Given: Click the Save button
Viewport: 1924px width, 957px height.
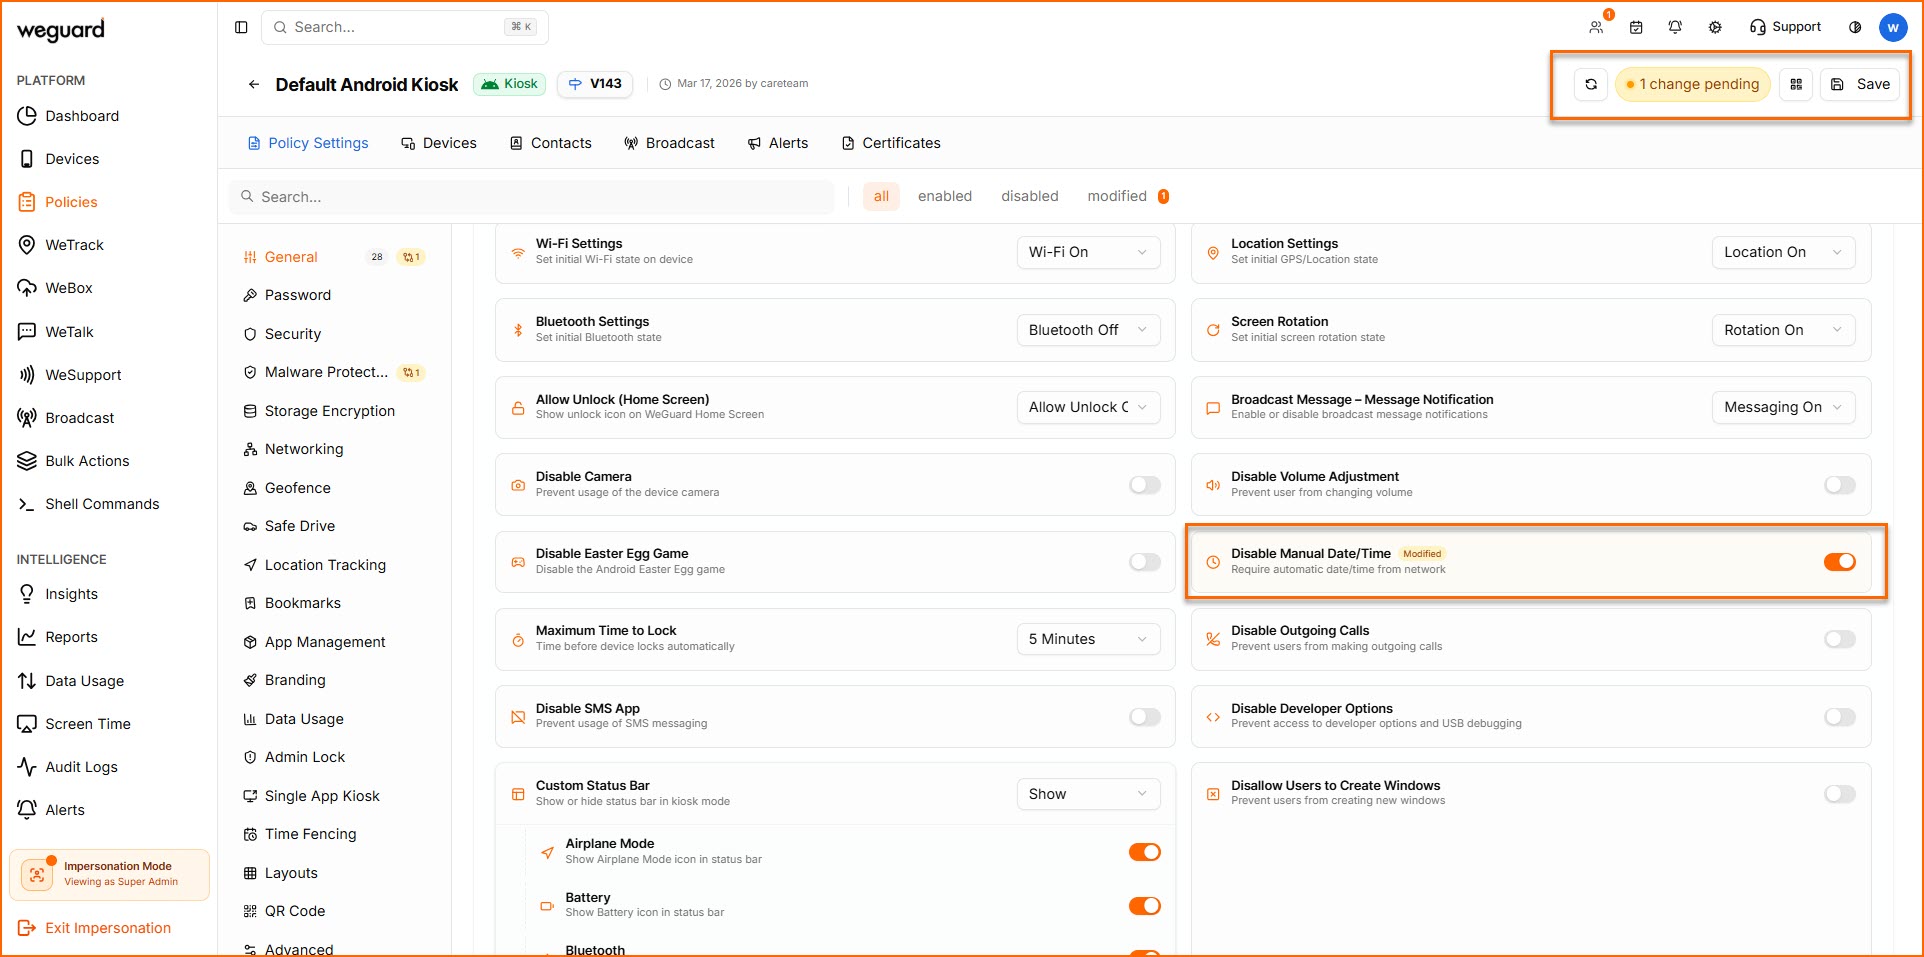Looking at the screenshot, I should (1861, 85).
